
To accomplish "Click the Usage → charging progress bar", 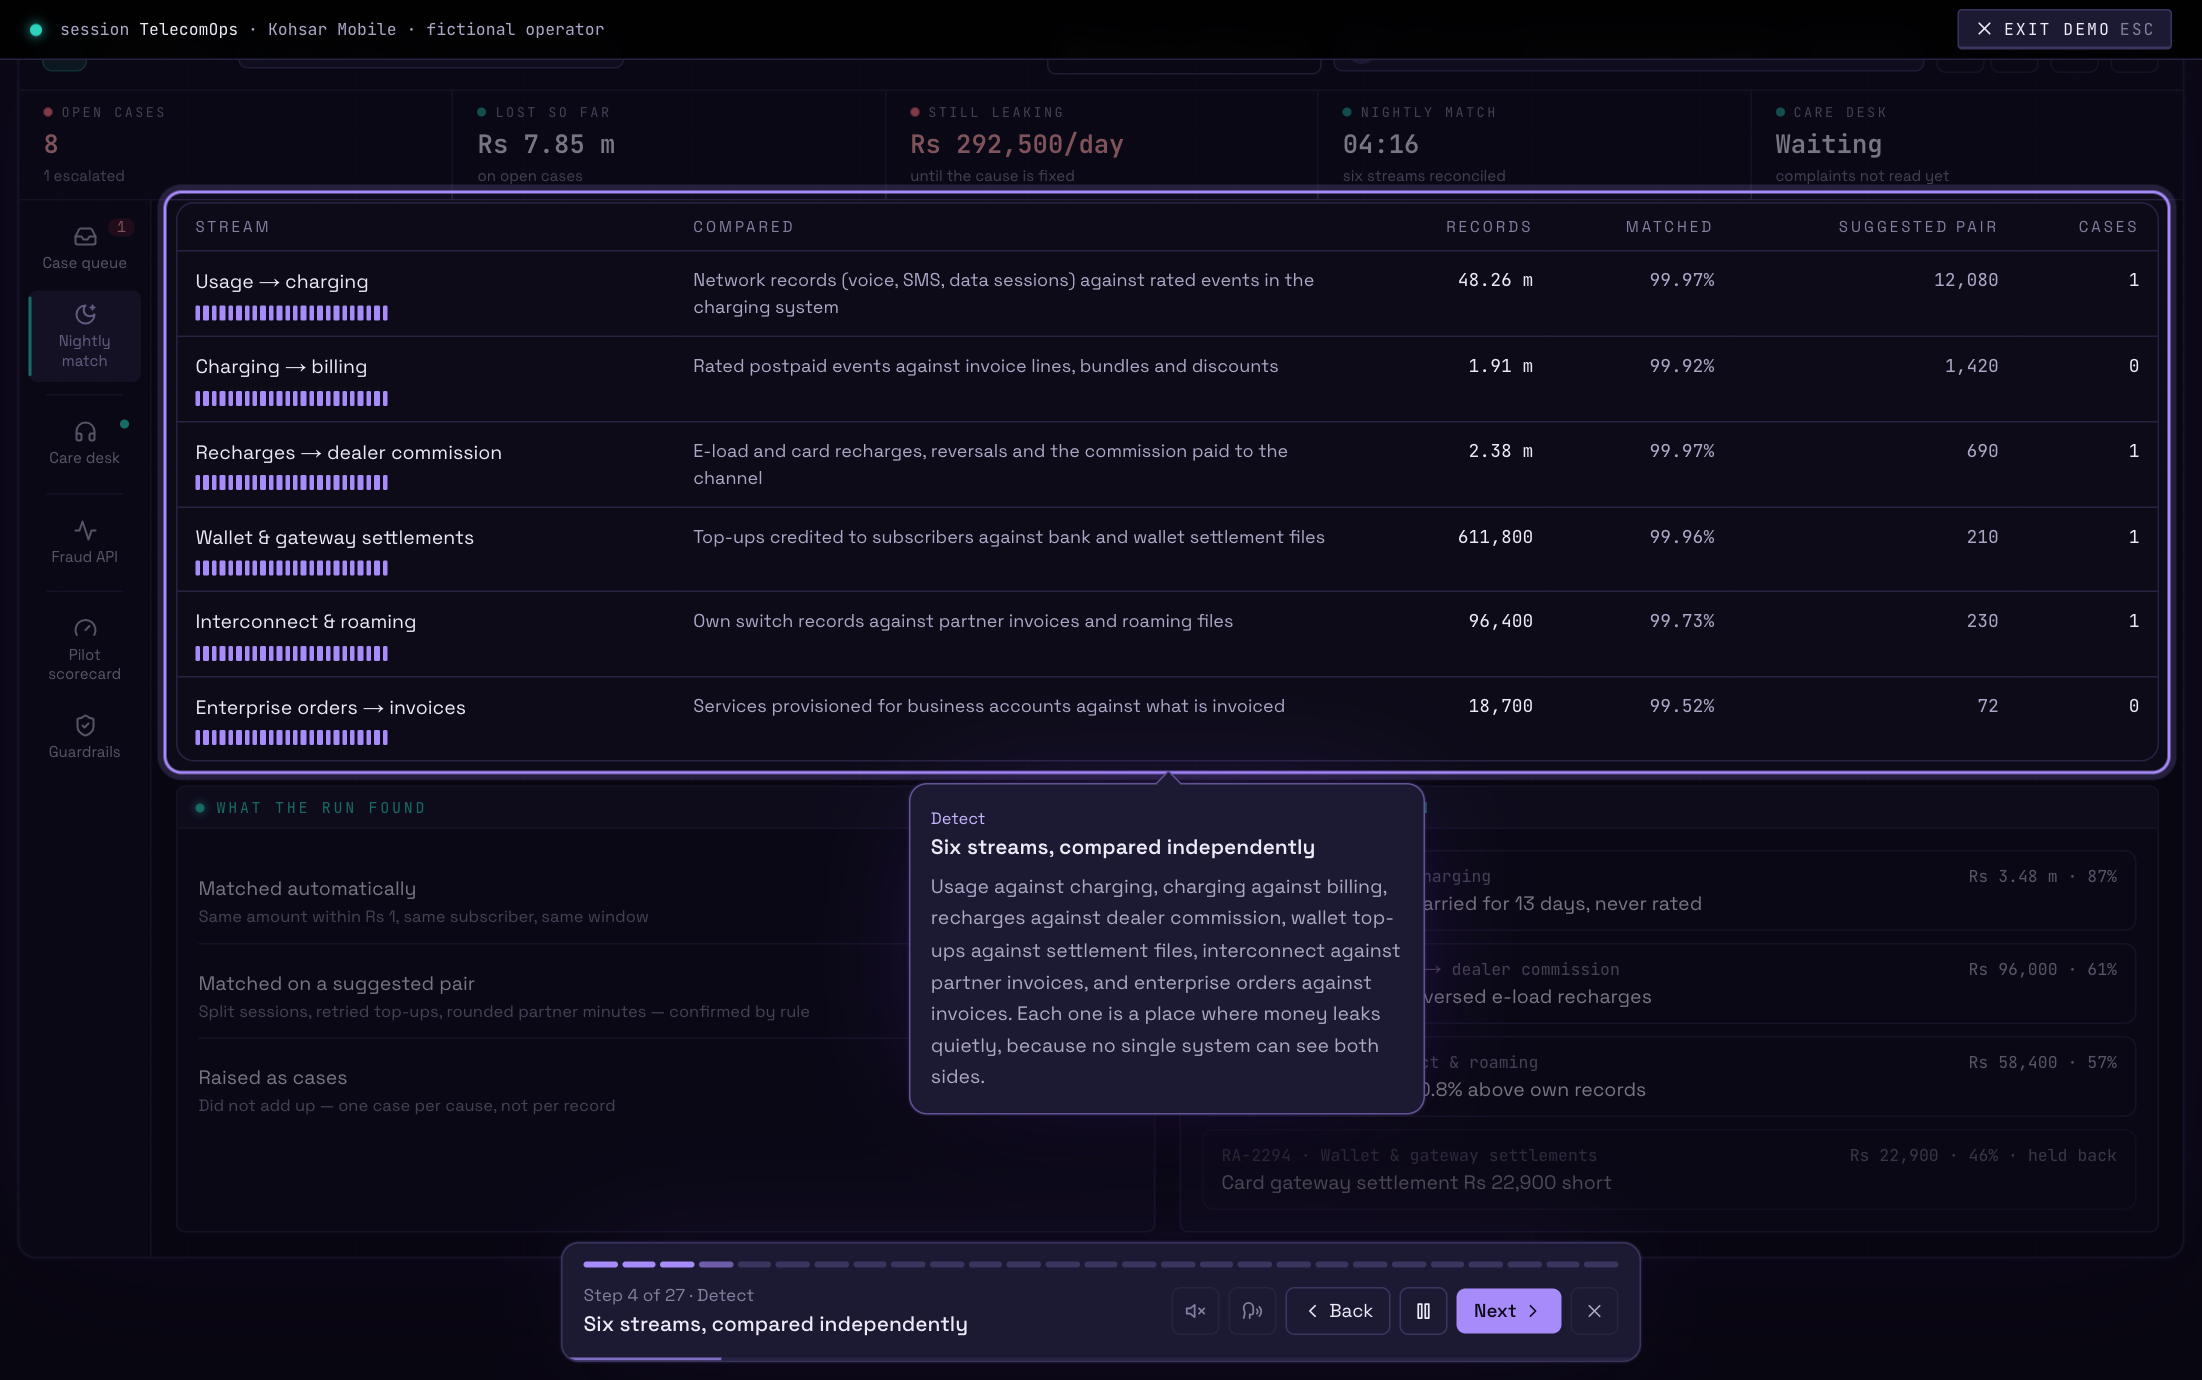I will point(291,313).
